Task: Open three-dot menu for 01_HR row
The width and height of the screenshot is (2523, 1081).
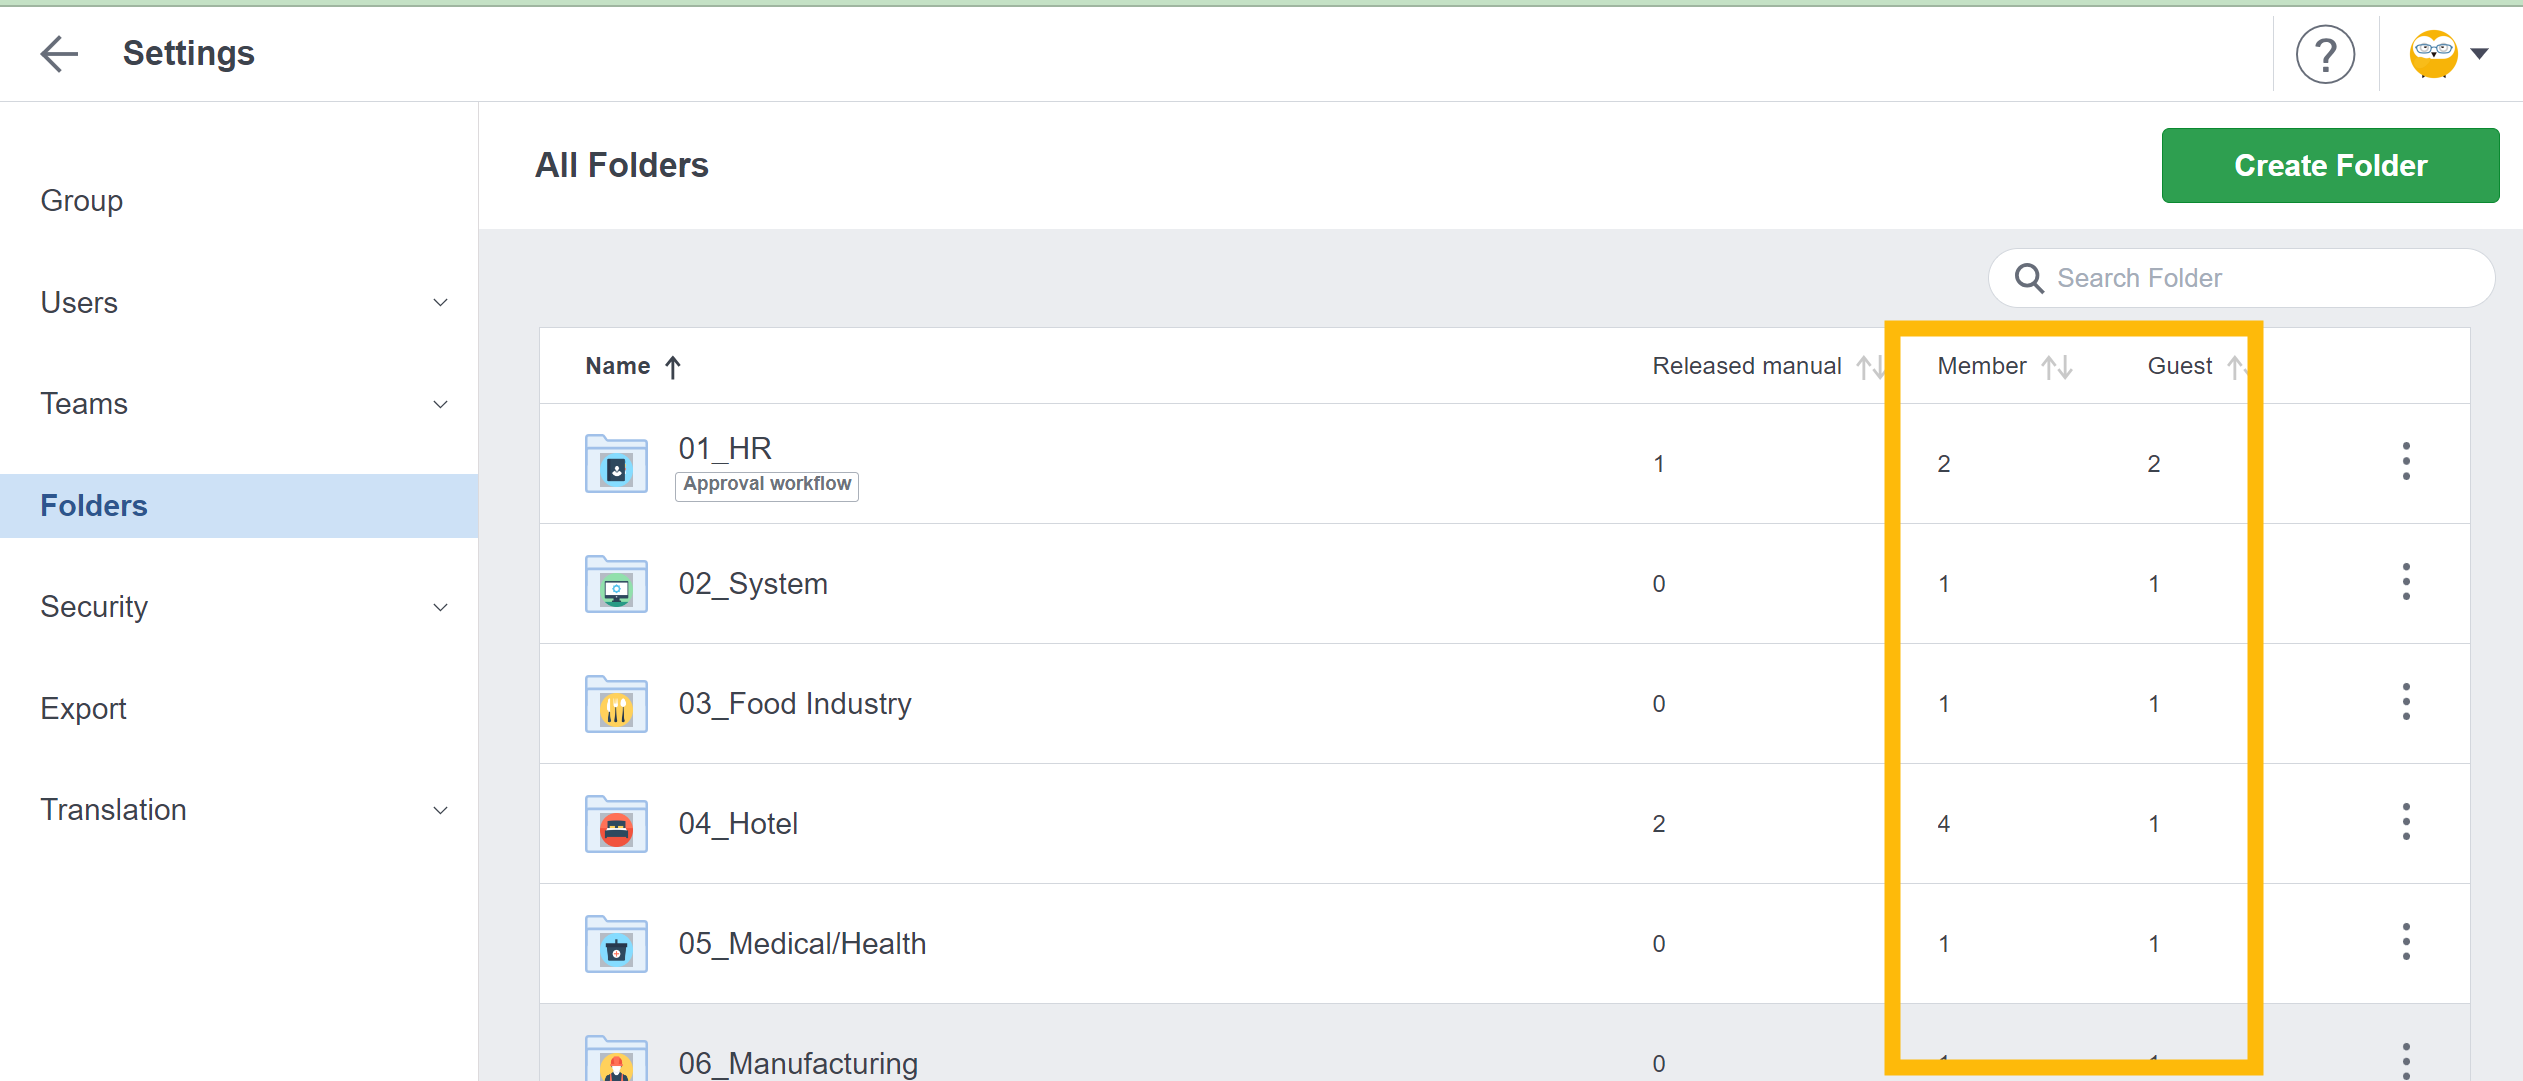Action: coord(2406,462)
